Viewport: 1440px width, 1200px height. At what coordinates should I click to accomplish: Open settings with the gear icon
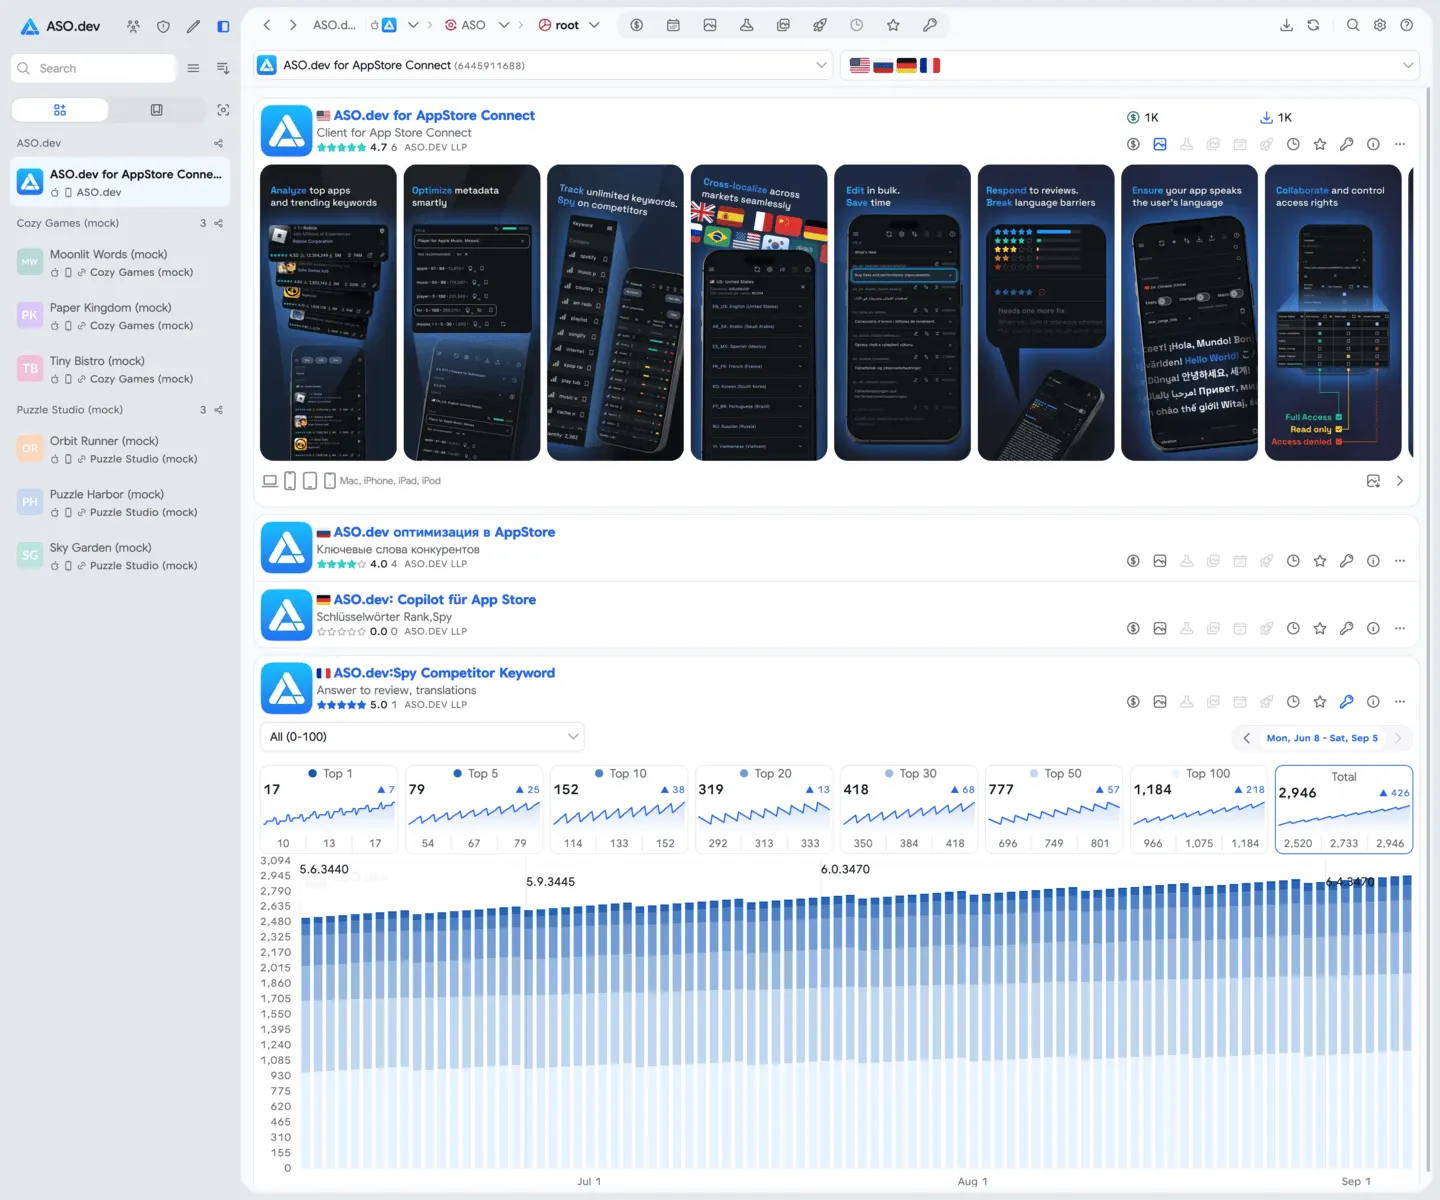click(x=1380, y=25)
